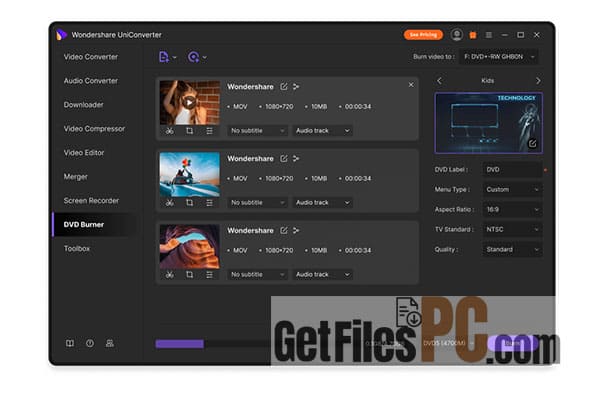Open No subtitle dropdown of first video

pyautogui.click(x=257, y=131)
